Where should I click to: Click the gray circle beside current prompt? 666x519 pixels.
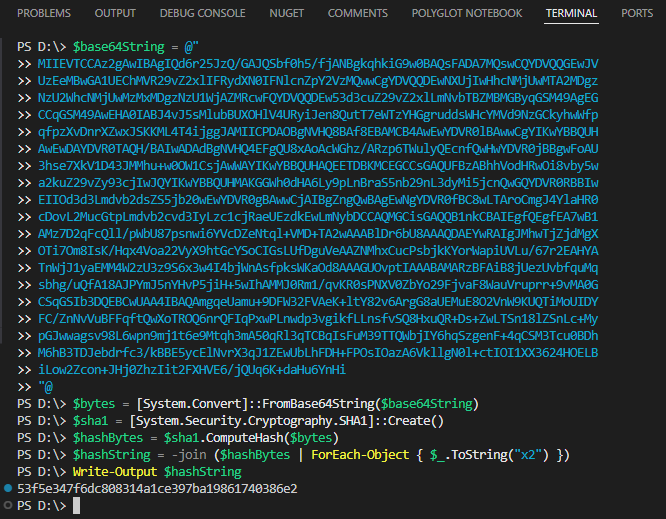(x=9, y=505)
